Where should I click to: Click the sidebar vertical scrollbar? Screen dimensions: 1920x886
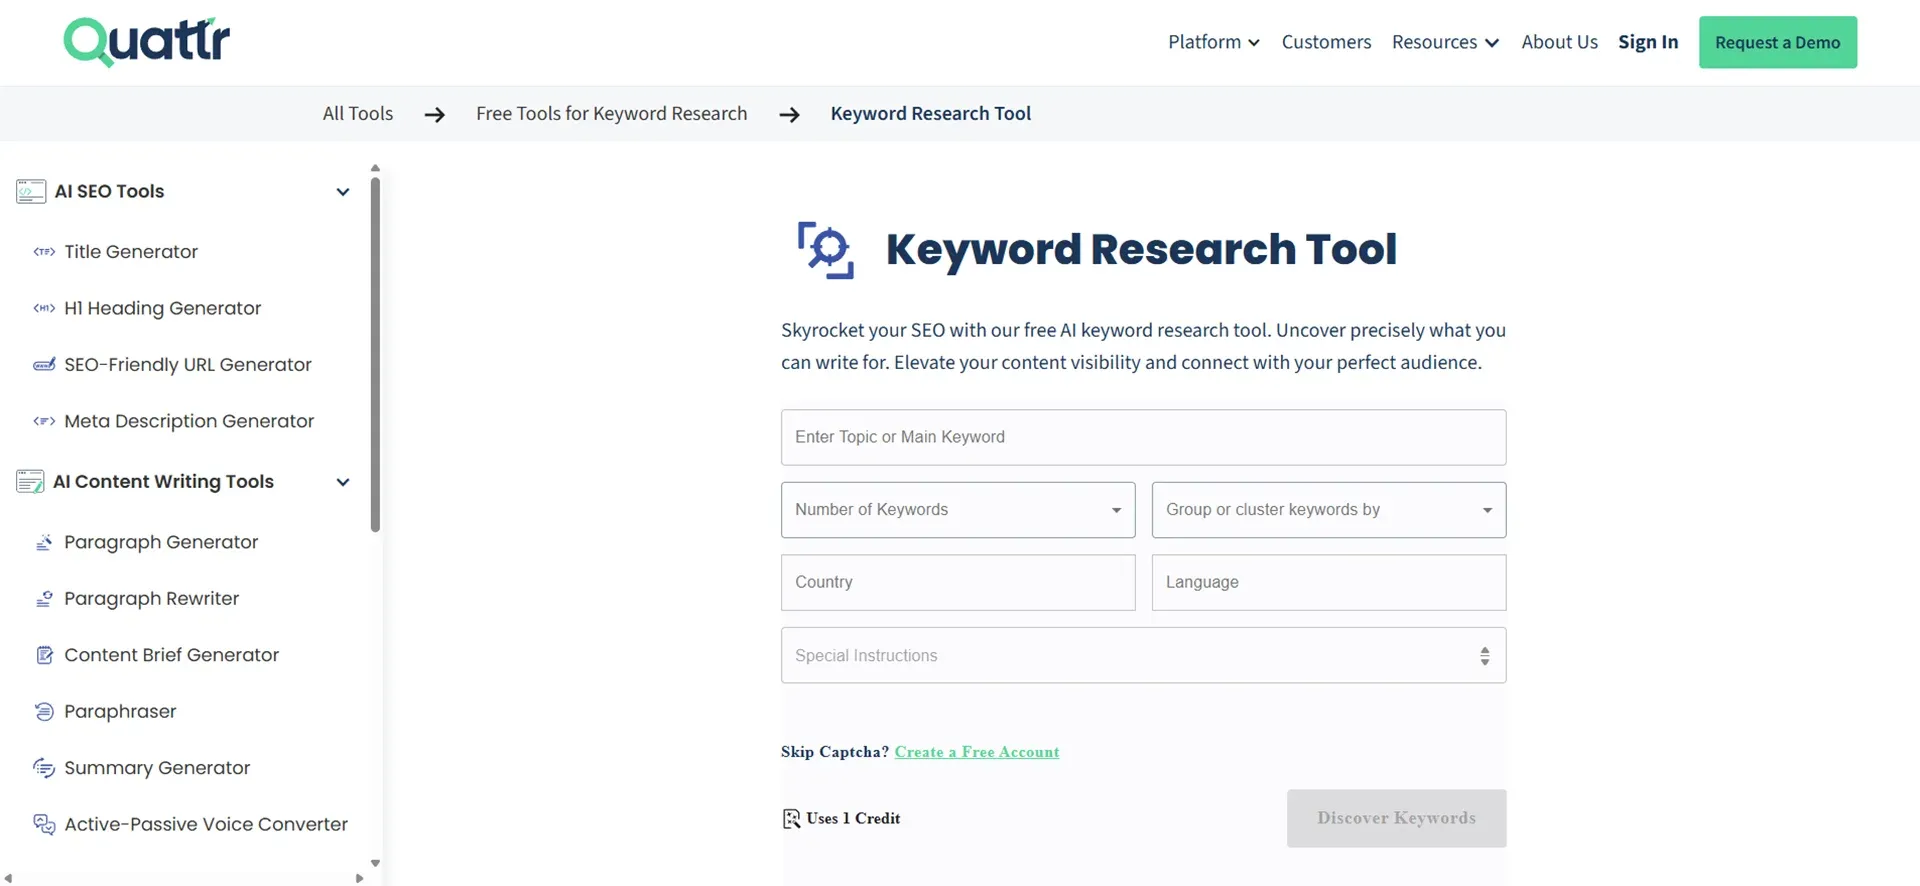tap(375, 355)
